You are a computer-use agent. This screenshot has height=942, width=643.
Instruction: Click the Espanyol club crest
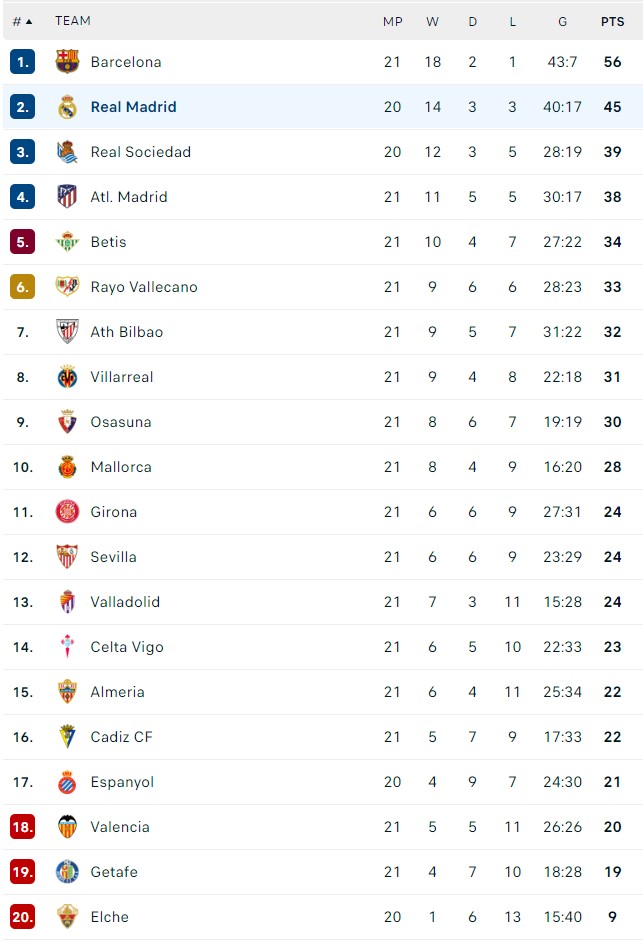tap(67, 782)
